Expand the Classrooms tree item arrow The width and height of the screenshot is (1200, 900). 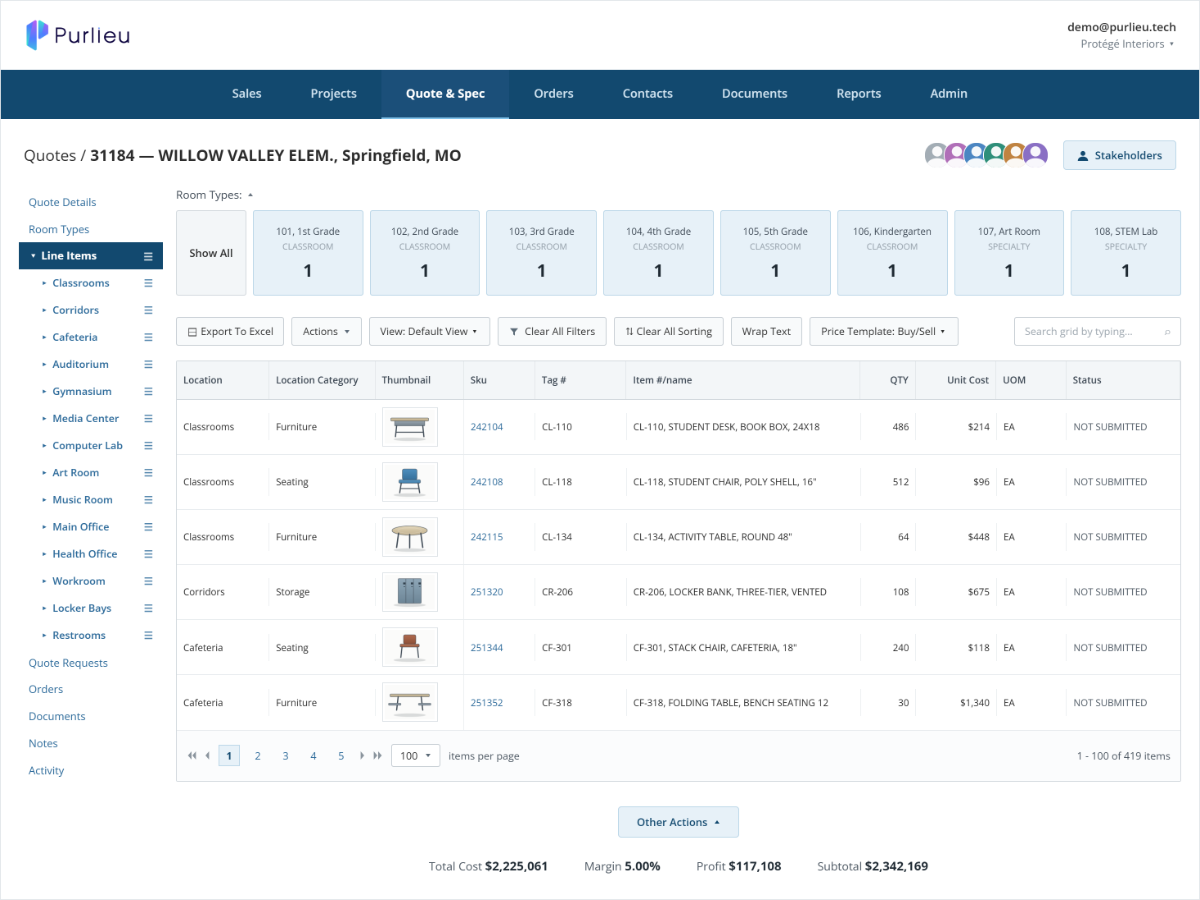click(44, 283)
